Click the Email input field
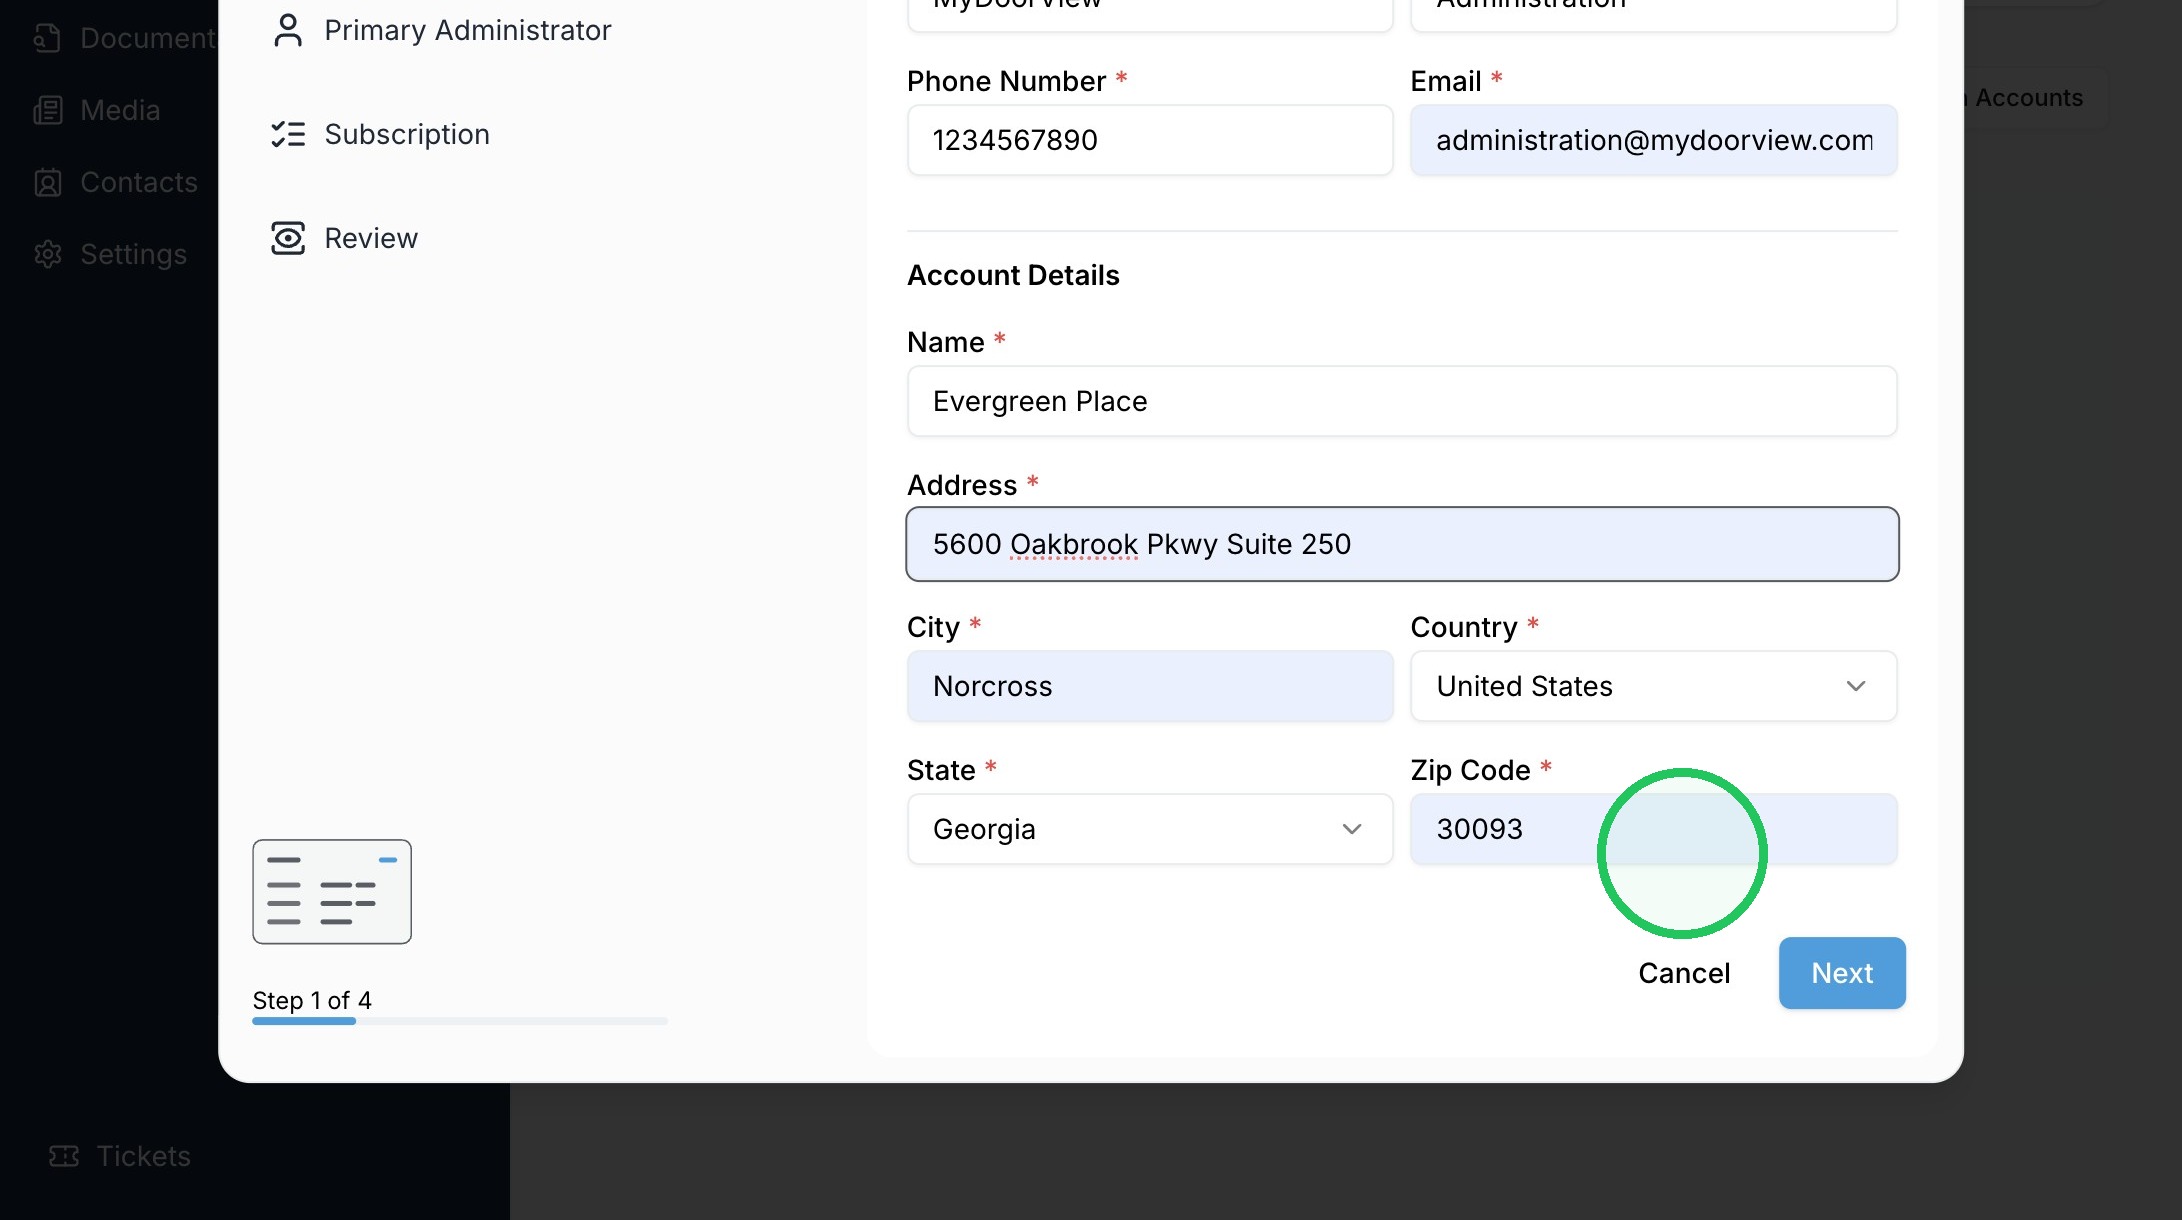Screen dimensions: 2182x1220 point(1653,140)
